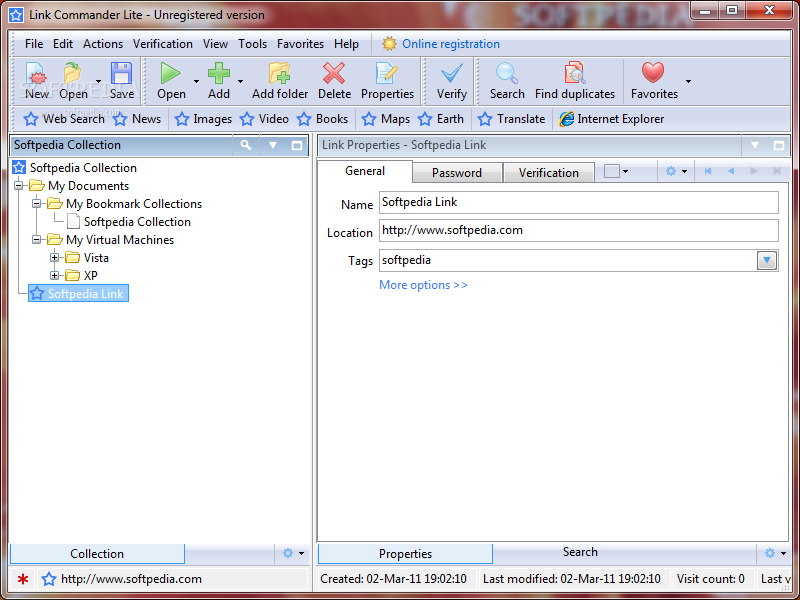Verify links with checkmark icon
The height and width of the screenshot is (600, 800).
click(x=452, y=81)
